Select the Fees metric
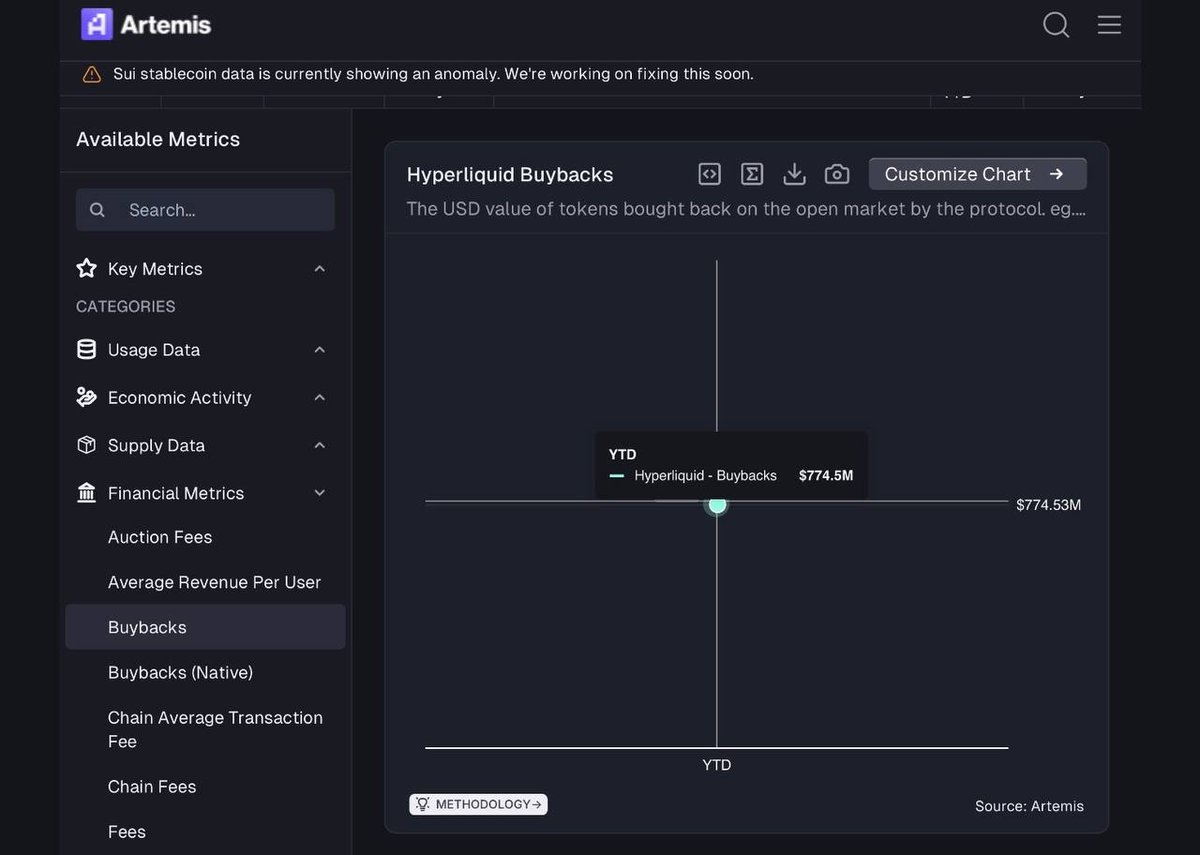1200x855 pixels. point(127,831)
